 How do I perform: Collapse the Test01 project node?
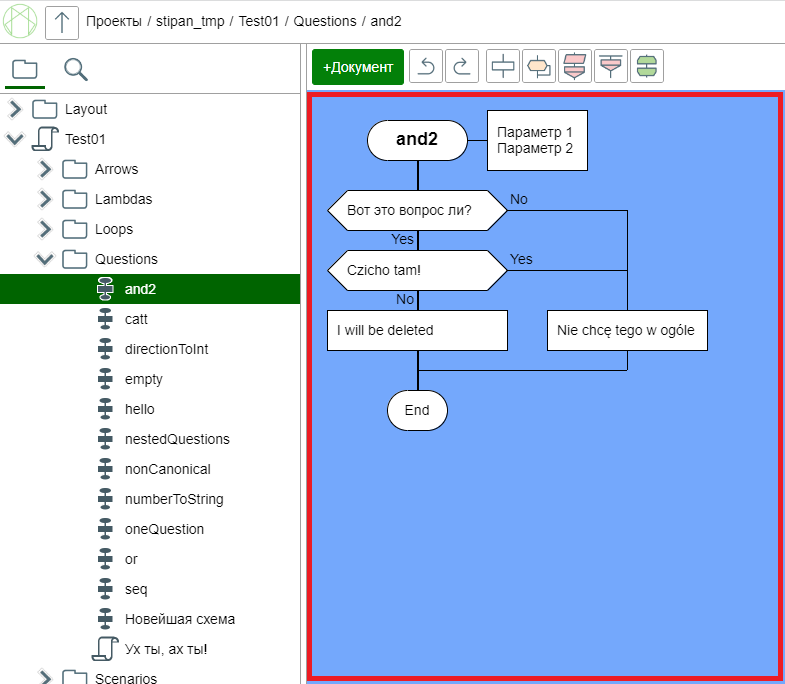15,139
